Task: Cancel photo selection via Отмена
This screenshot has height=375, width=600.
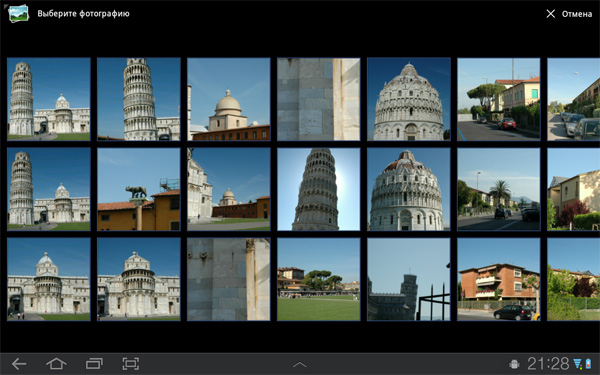Action: click(x=577, y=14)
